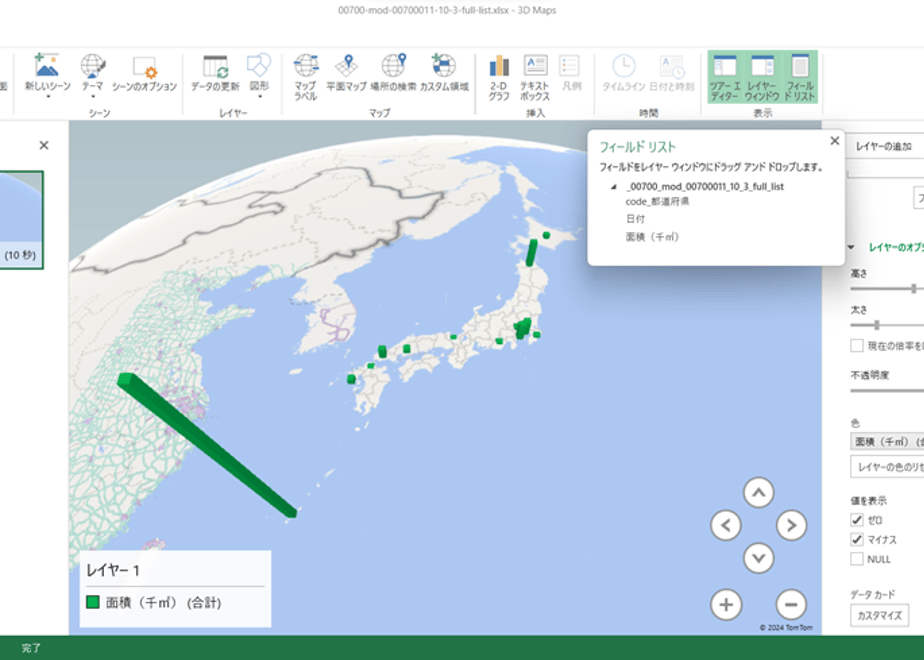Click the tall green bar on Hokkaido
The width and height of the screenshot is (924, 660).
click(532, 252)
